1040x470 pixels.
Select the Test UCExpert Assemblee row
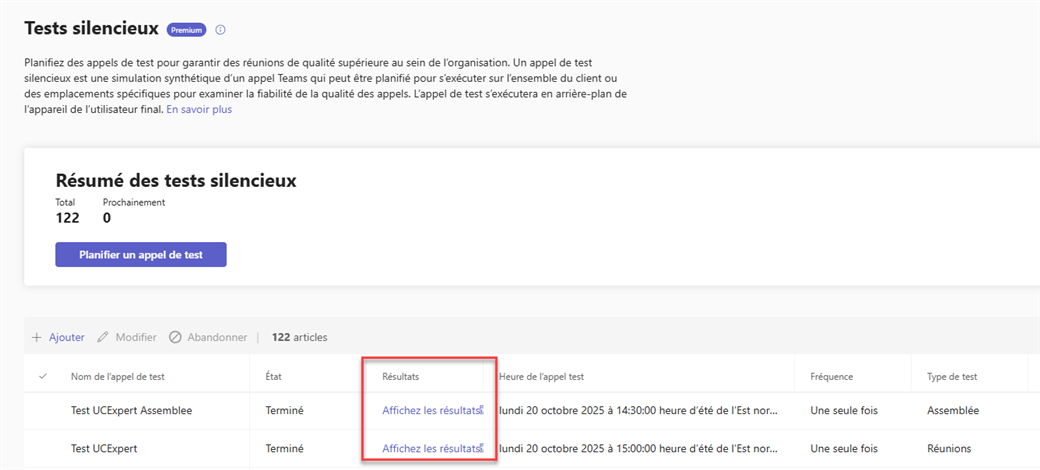(x=42, y=411)
